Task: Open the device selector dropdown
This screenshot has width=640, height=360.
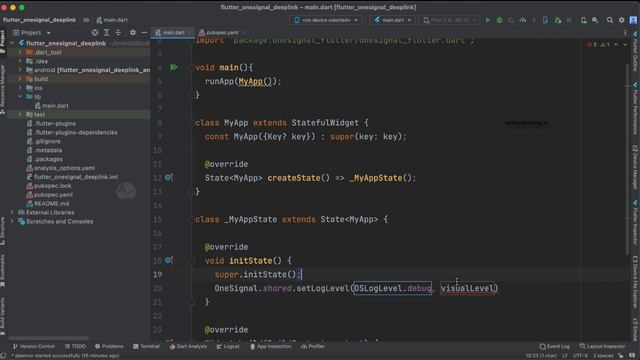Action: click(326, 20)
